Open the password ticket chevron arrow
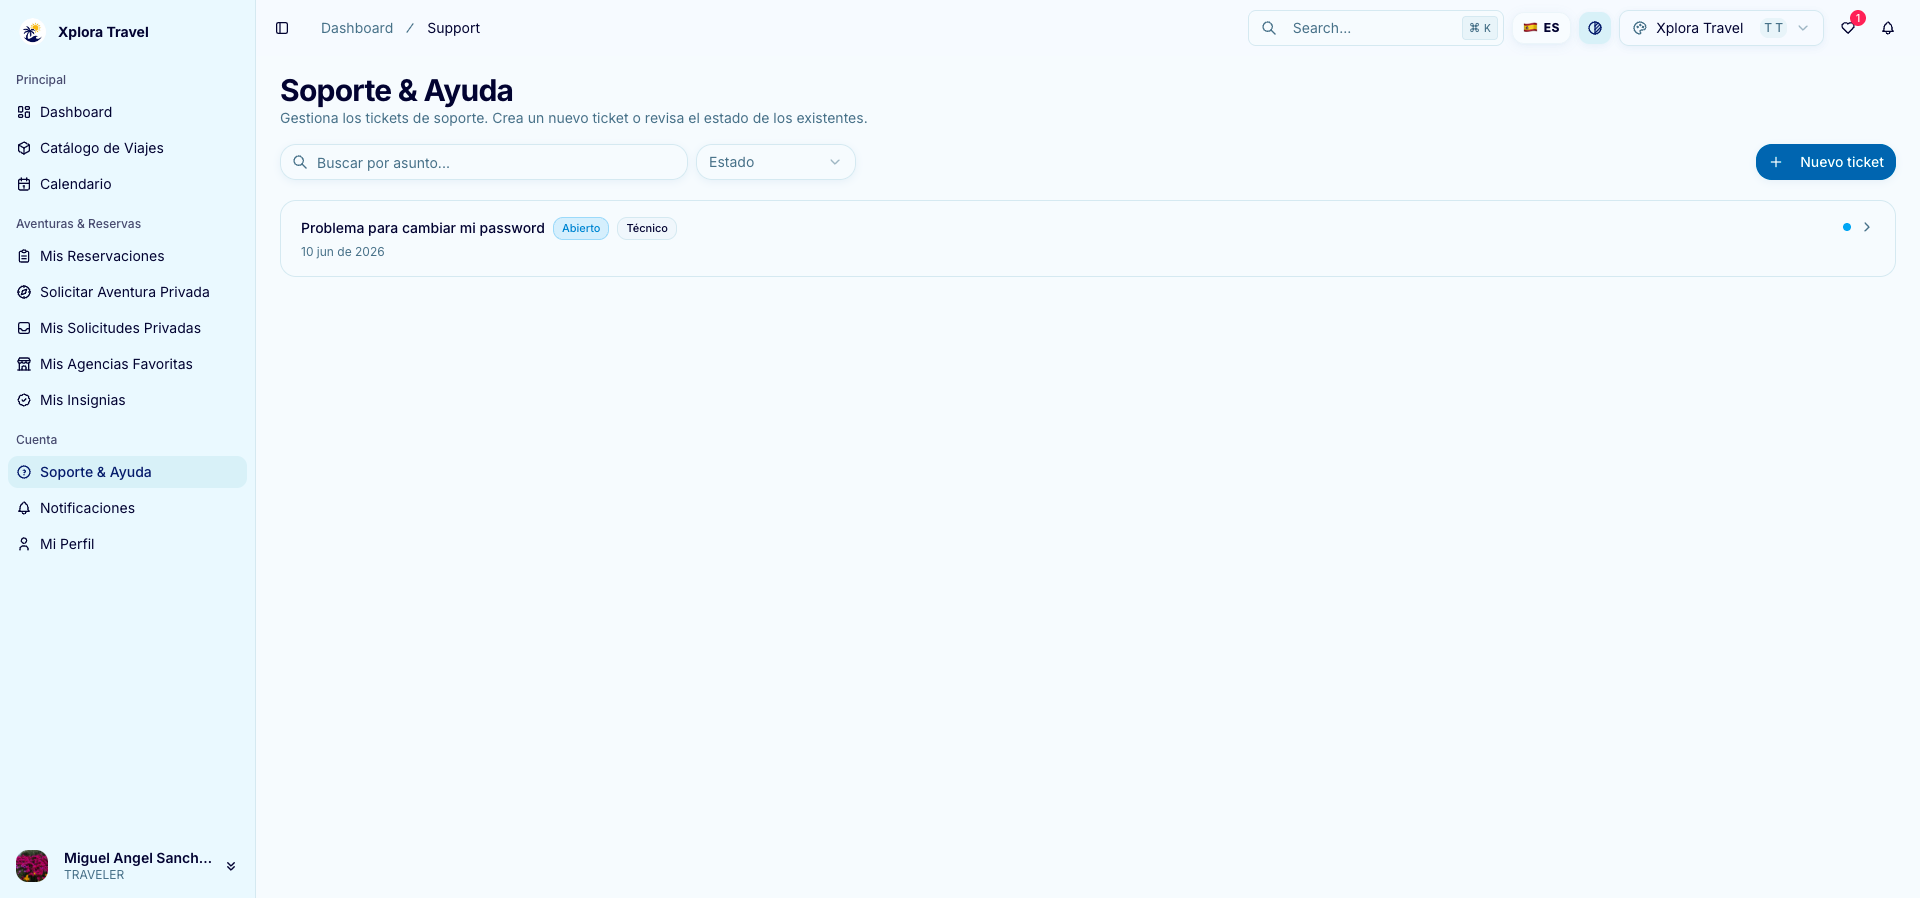This screenshot has width=1920, height=898. pyautogui.click(x=1867, y=227)
